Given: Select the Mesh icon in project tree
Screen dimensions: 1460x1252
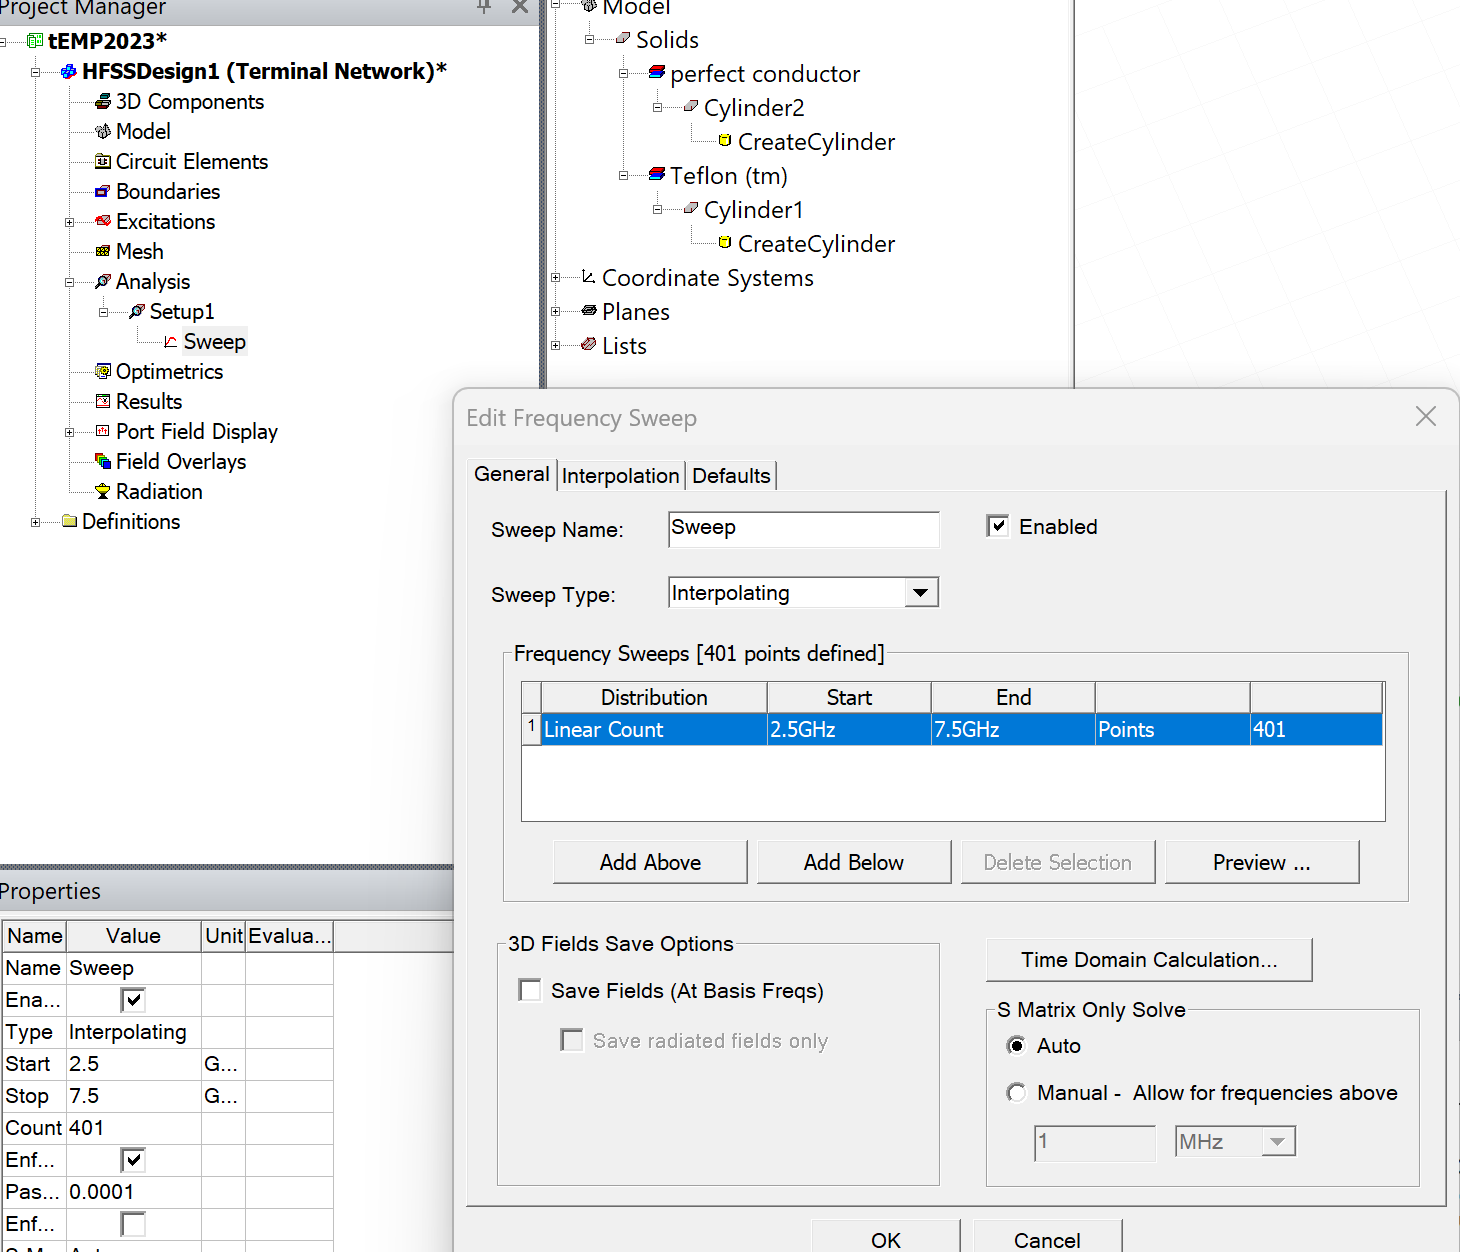Looking at the screenshot, I should (x=103, y=251).
